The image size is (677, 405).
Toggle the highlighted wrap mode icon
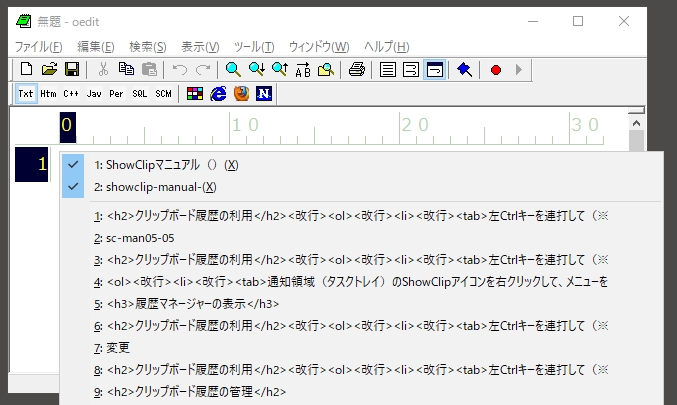(434, 70)
